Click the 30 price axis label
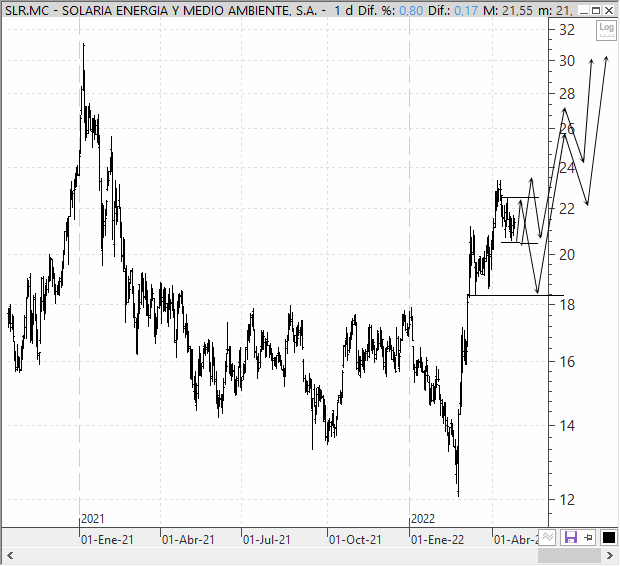This screenshot has width=620, height=566. (x=567, y=61)
